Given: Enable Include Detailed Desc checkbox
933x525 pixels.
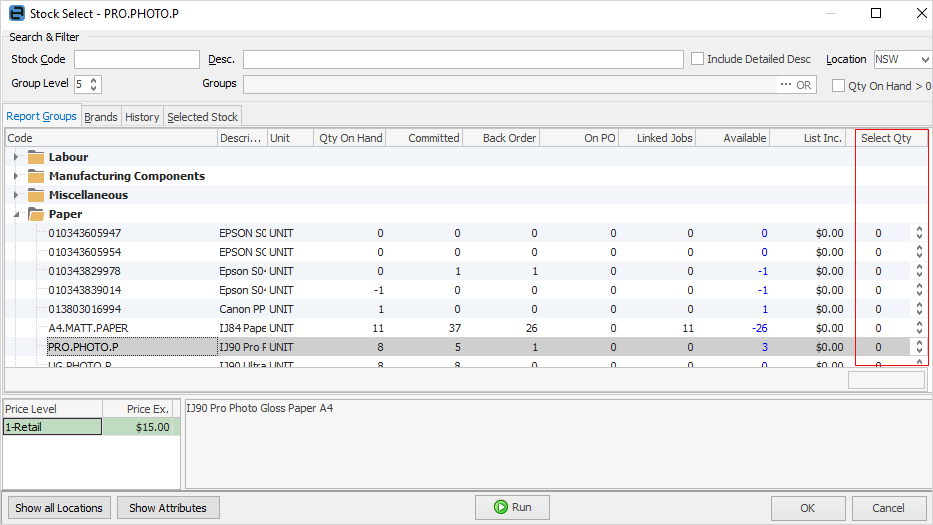Looking at the screenshot, I should click(x=697, y=59).
